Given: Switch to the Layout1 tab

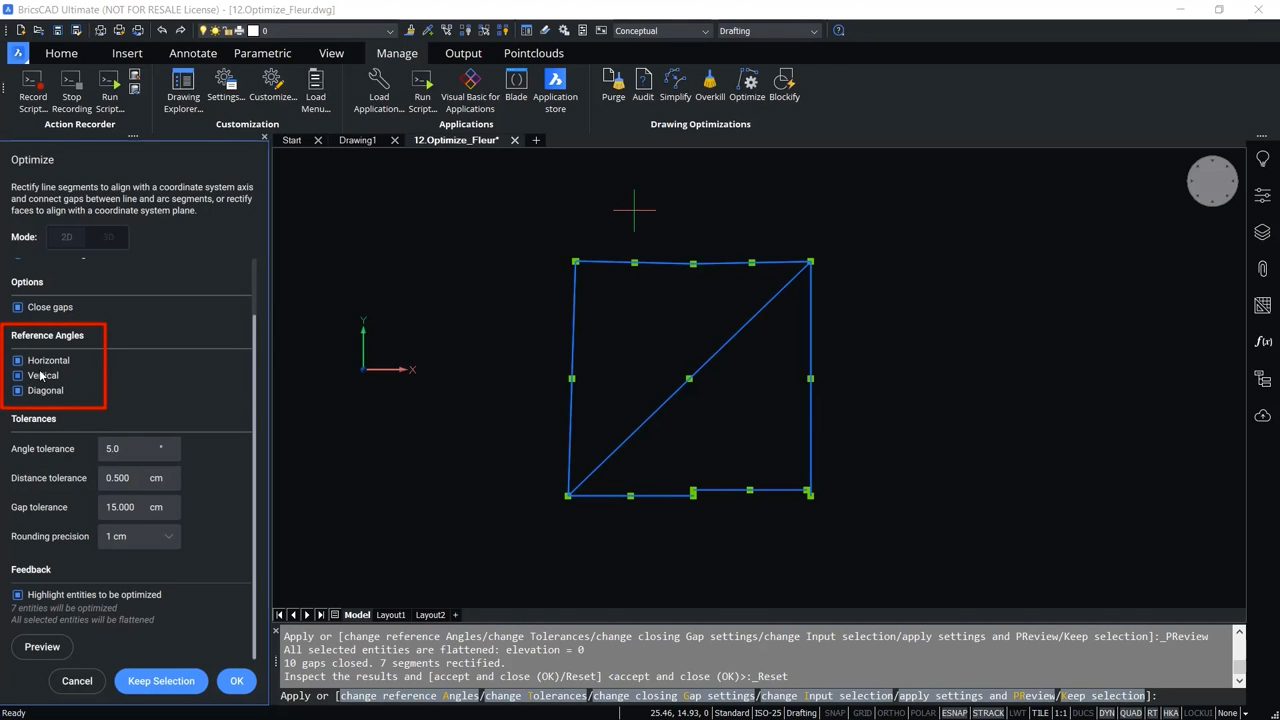Looking at the screenshot, I should click(x=391, y=615).
